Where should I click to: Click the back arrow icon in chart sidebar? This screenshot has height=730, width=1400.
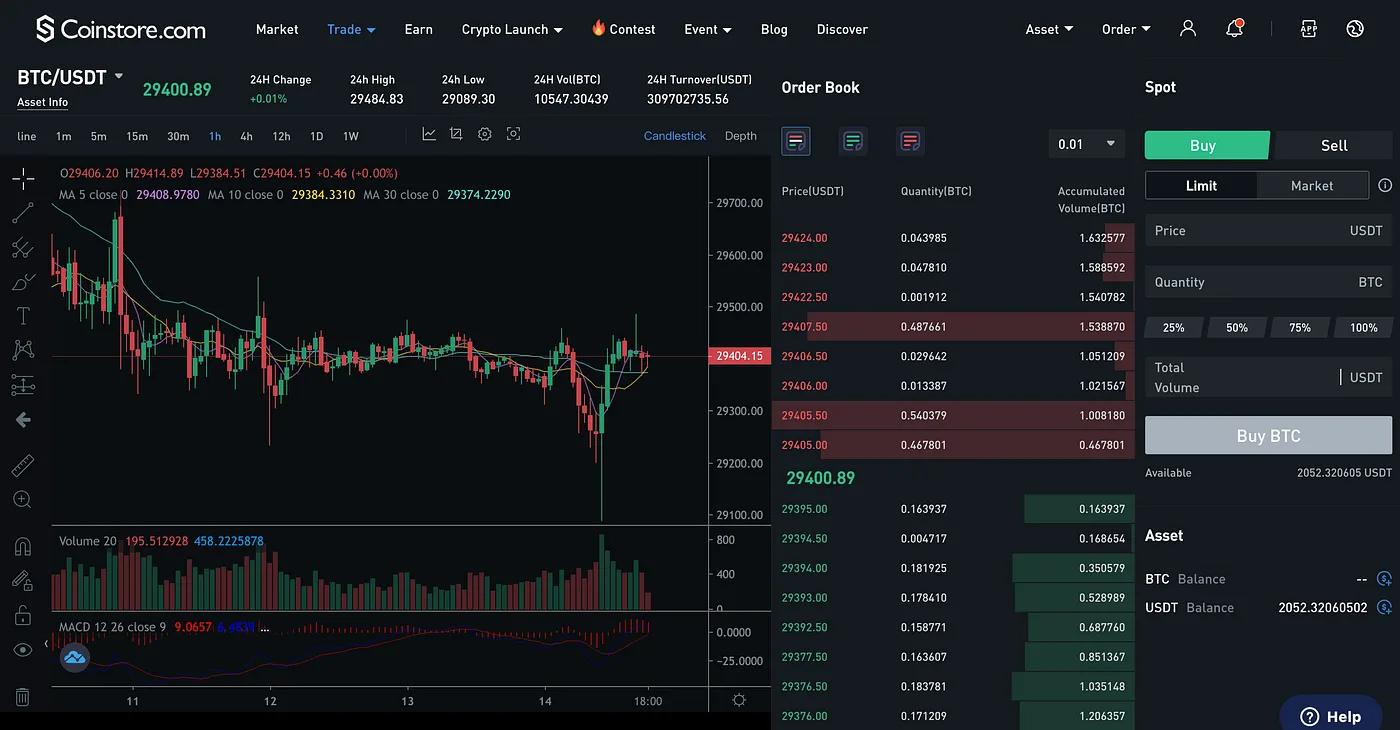coord(23,420)
